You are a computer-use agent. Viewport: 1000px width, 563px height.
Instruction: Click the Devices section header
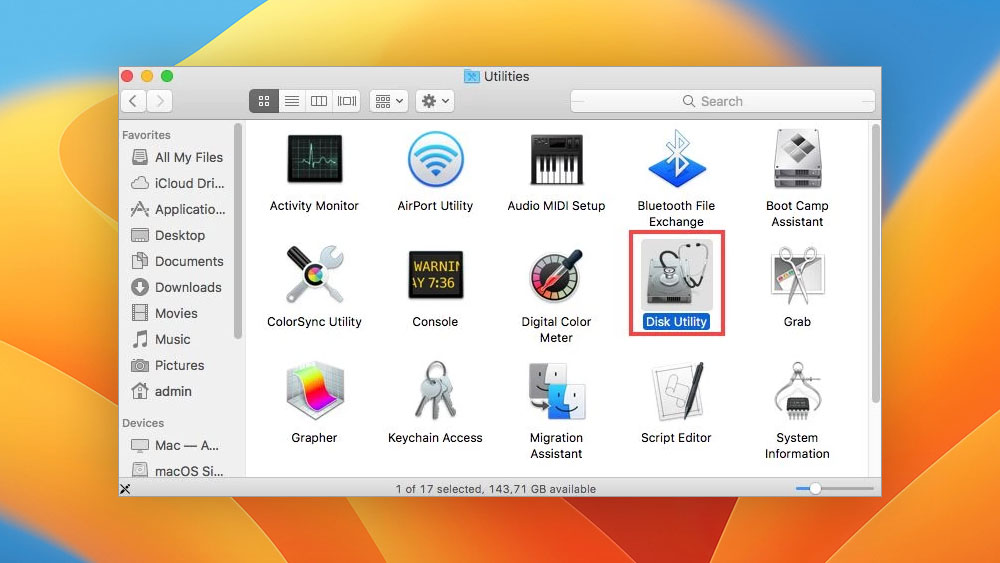coord(143,423)
